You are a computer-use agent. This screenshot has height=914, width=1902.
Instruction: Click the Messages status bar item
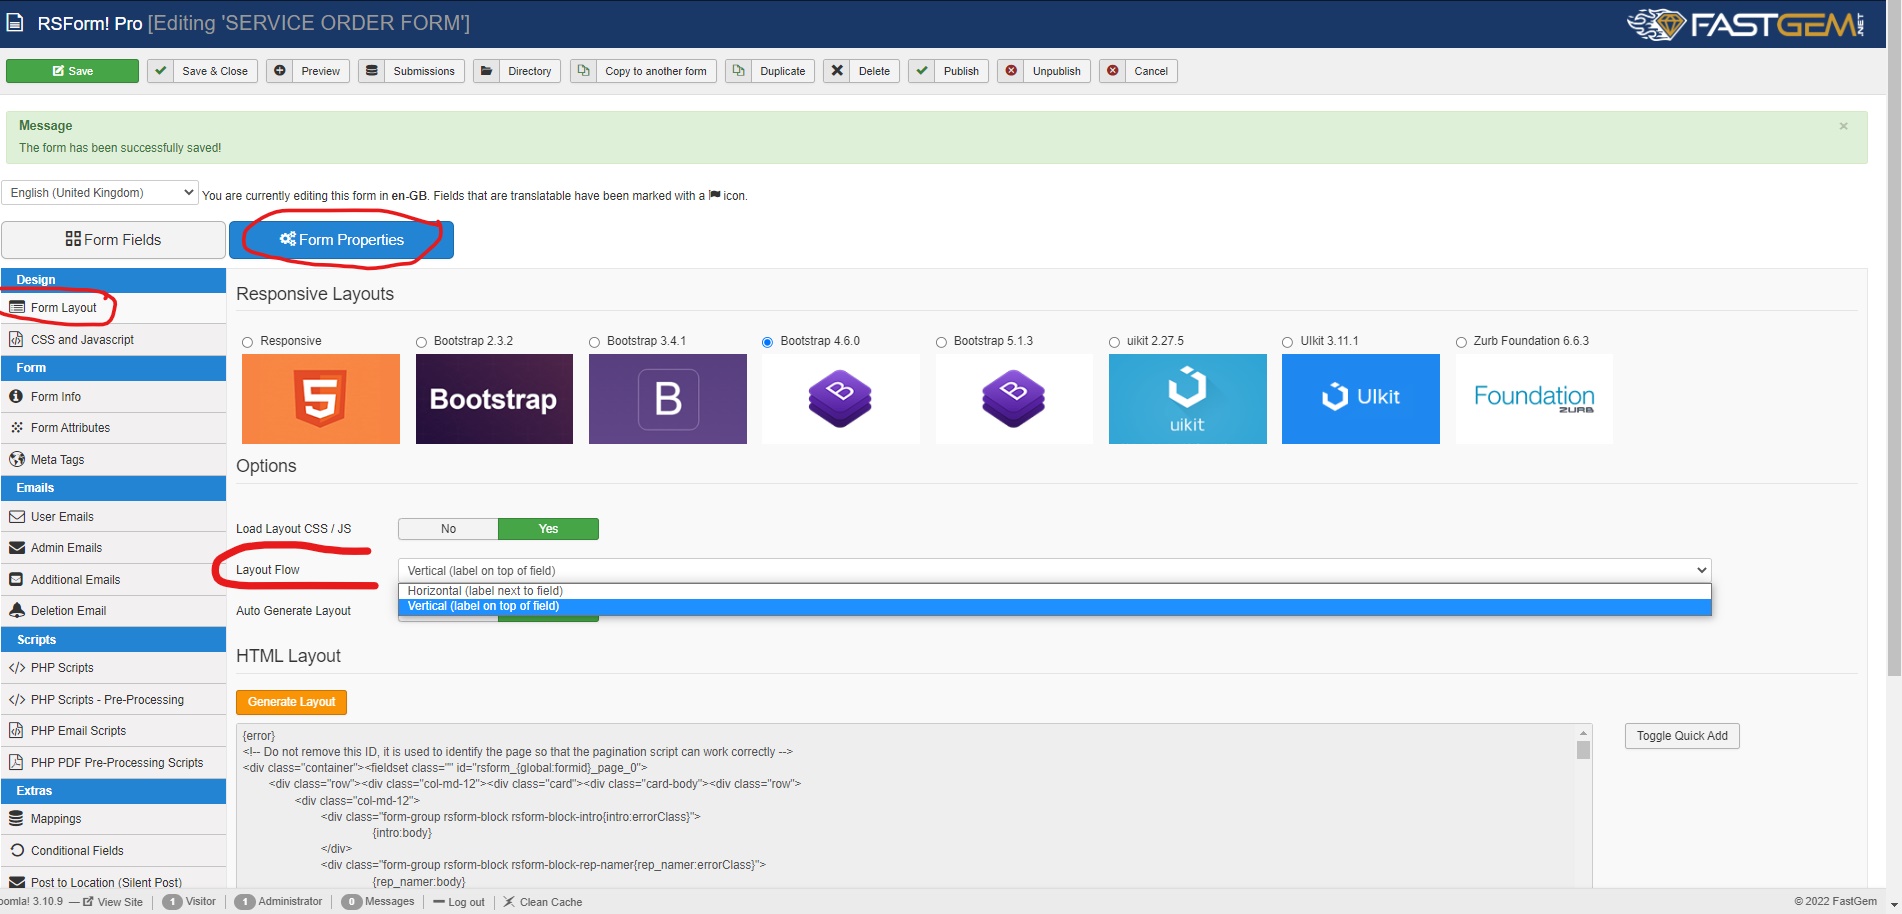(x=378, y=902)
